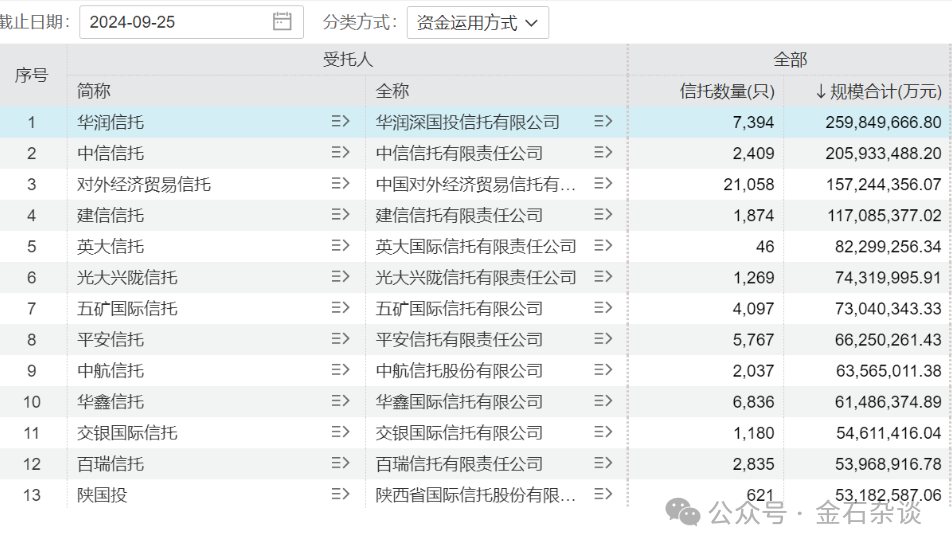Open detail icon next to 百瑞信托 short name
Viewport: 952px width, 551px height.
click(341, 464)
